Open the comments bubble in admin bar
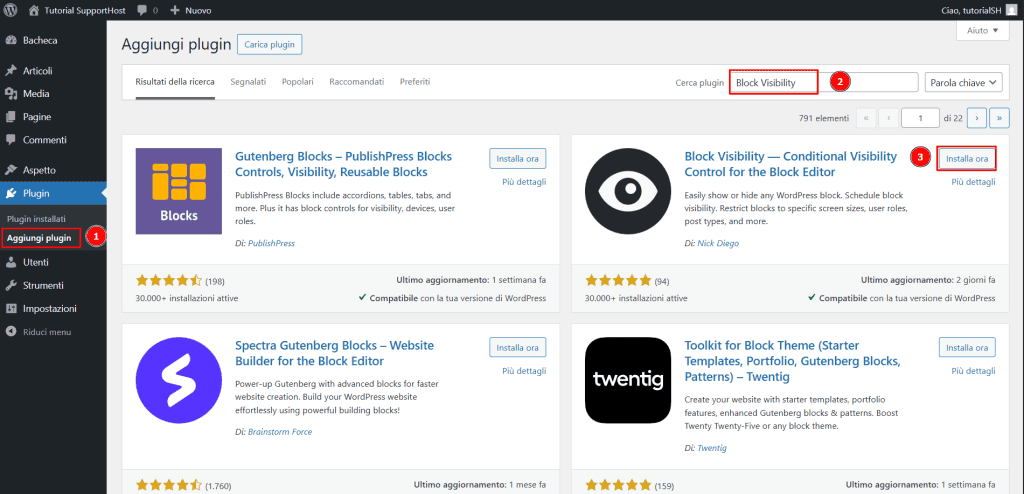Image resolution: width=1024 pixels, height=494 pixels. pyautogui.click(x=142, y=11)
